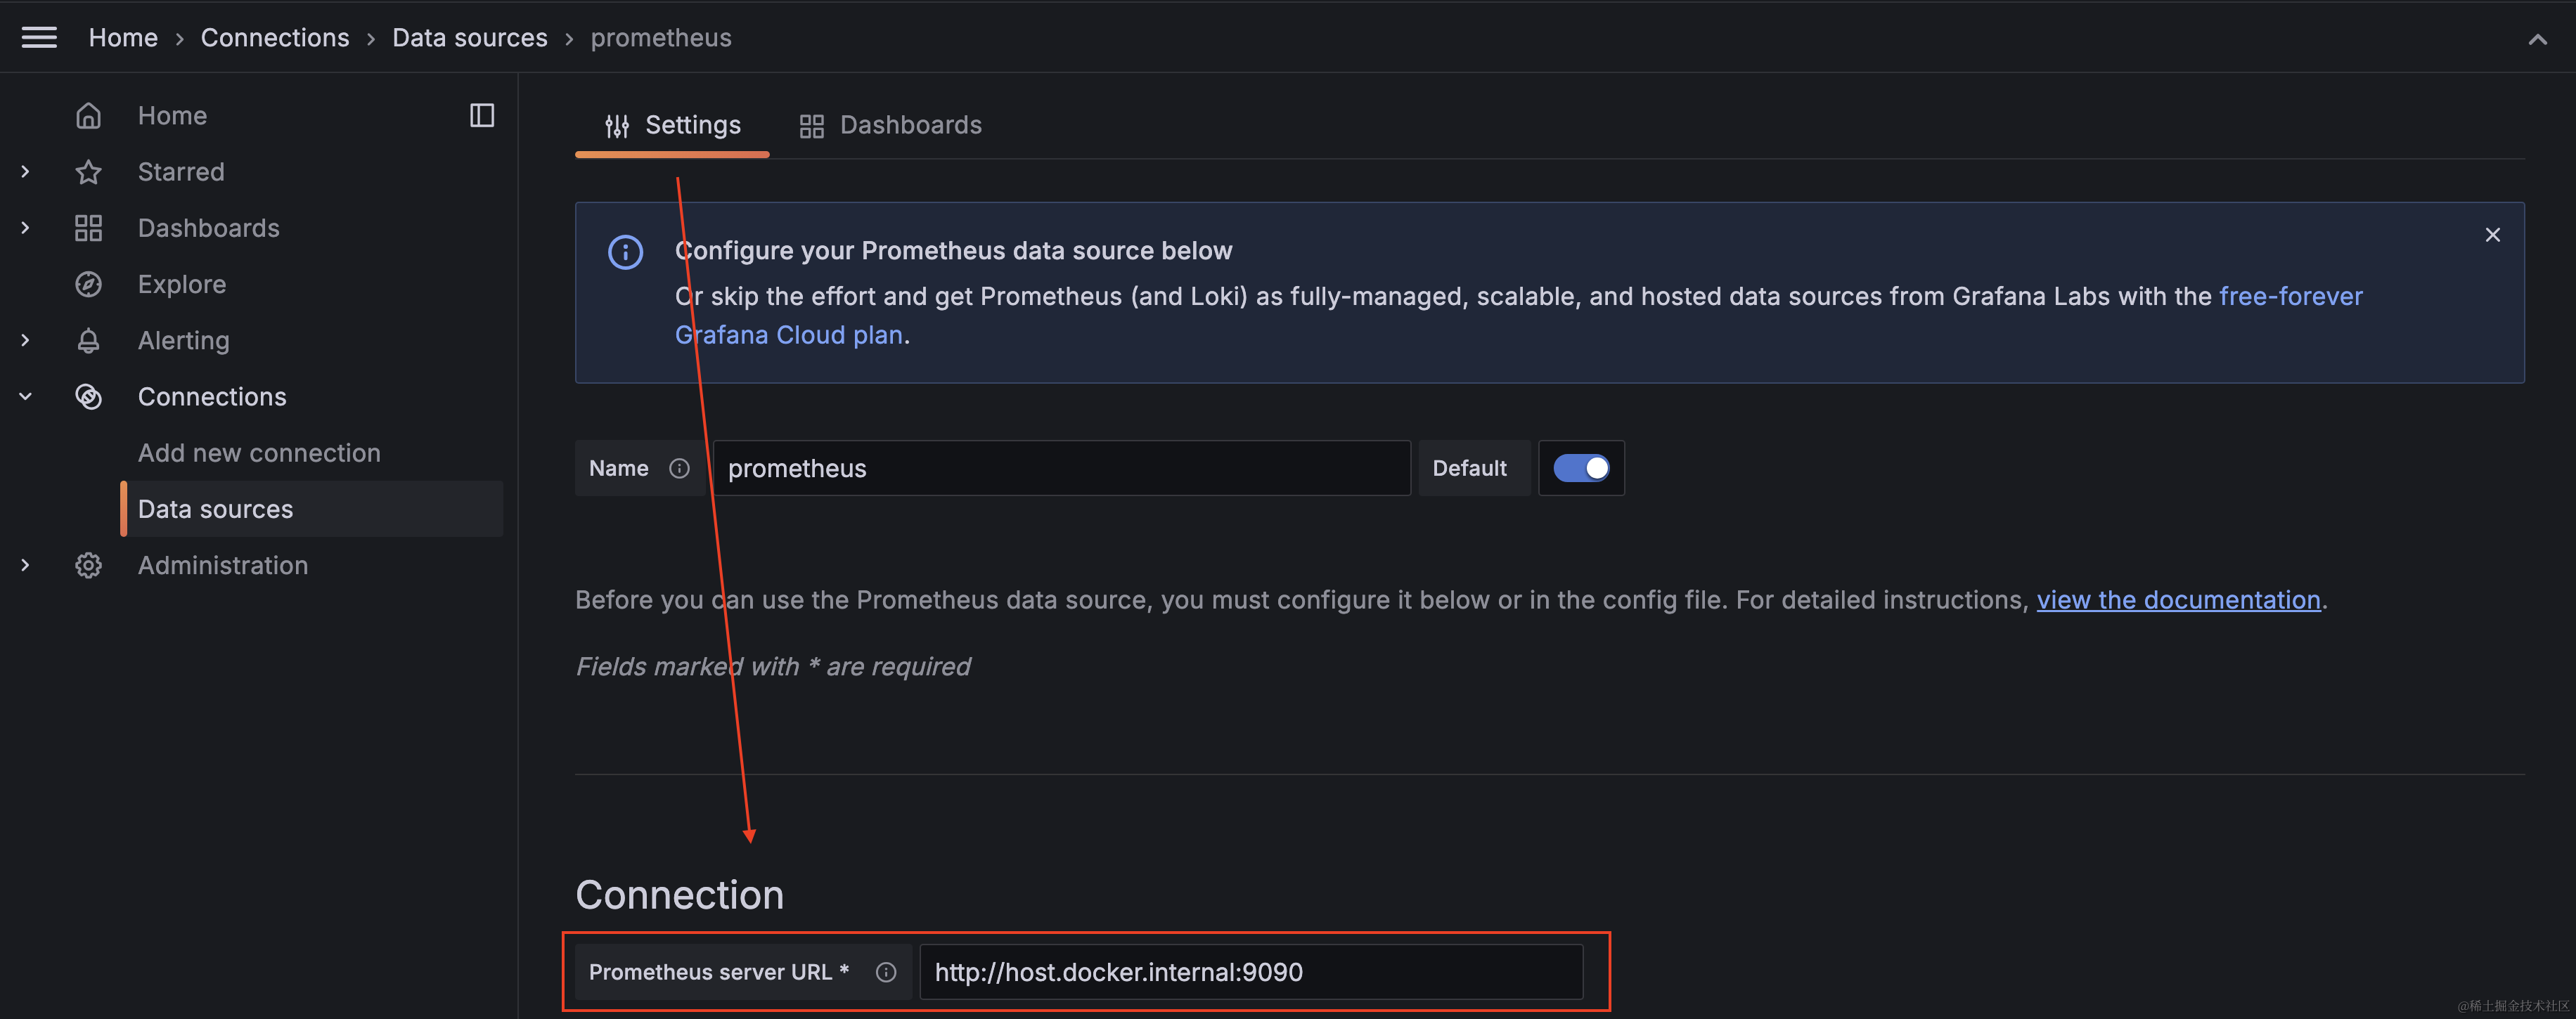The width and height of the screenshot is (2576, 1019).
Task: Expand the Starred section
Action: coord(26,172)
